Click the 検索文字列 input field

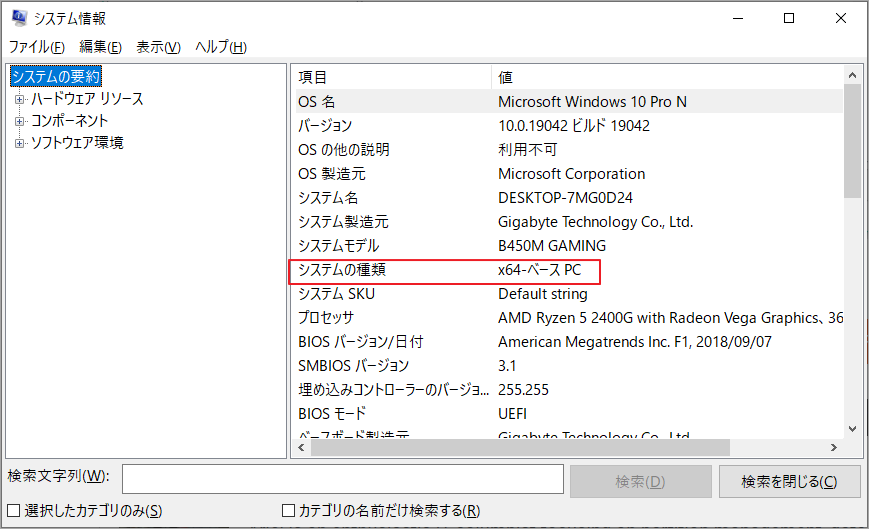pyautogui.click(x=338, y=480)
